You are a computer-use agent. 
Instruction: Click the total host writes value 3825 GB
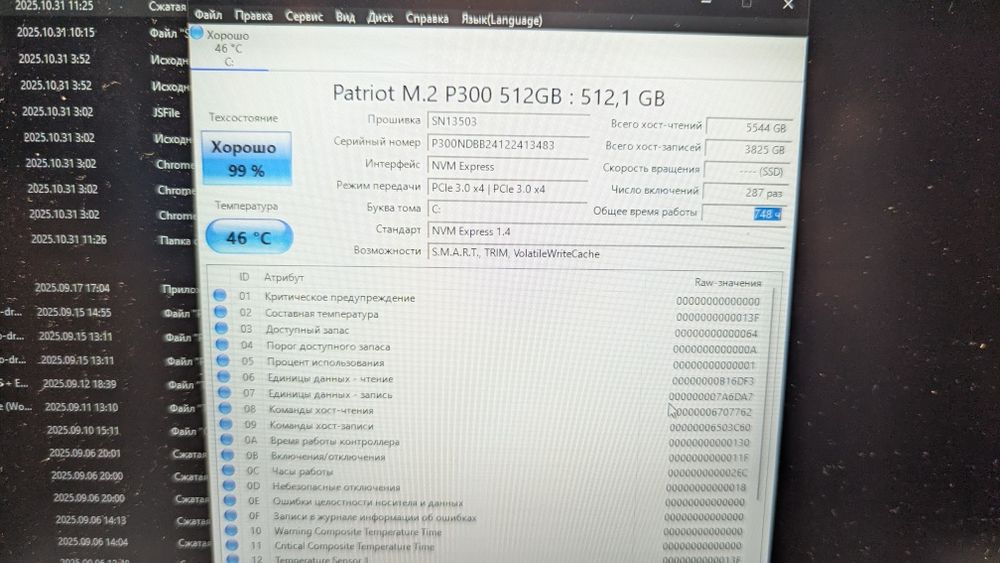coord(747,150)
